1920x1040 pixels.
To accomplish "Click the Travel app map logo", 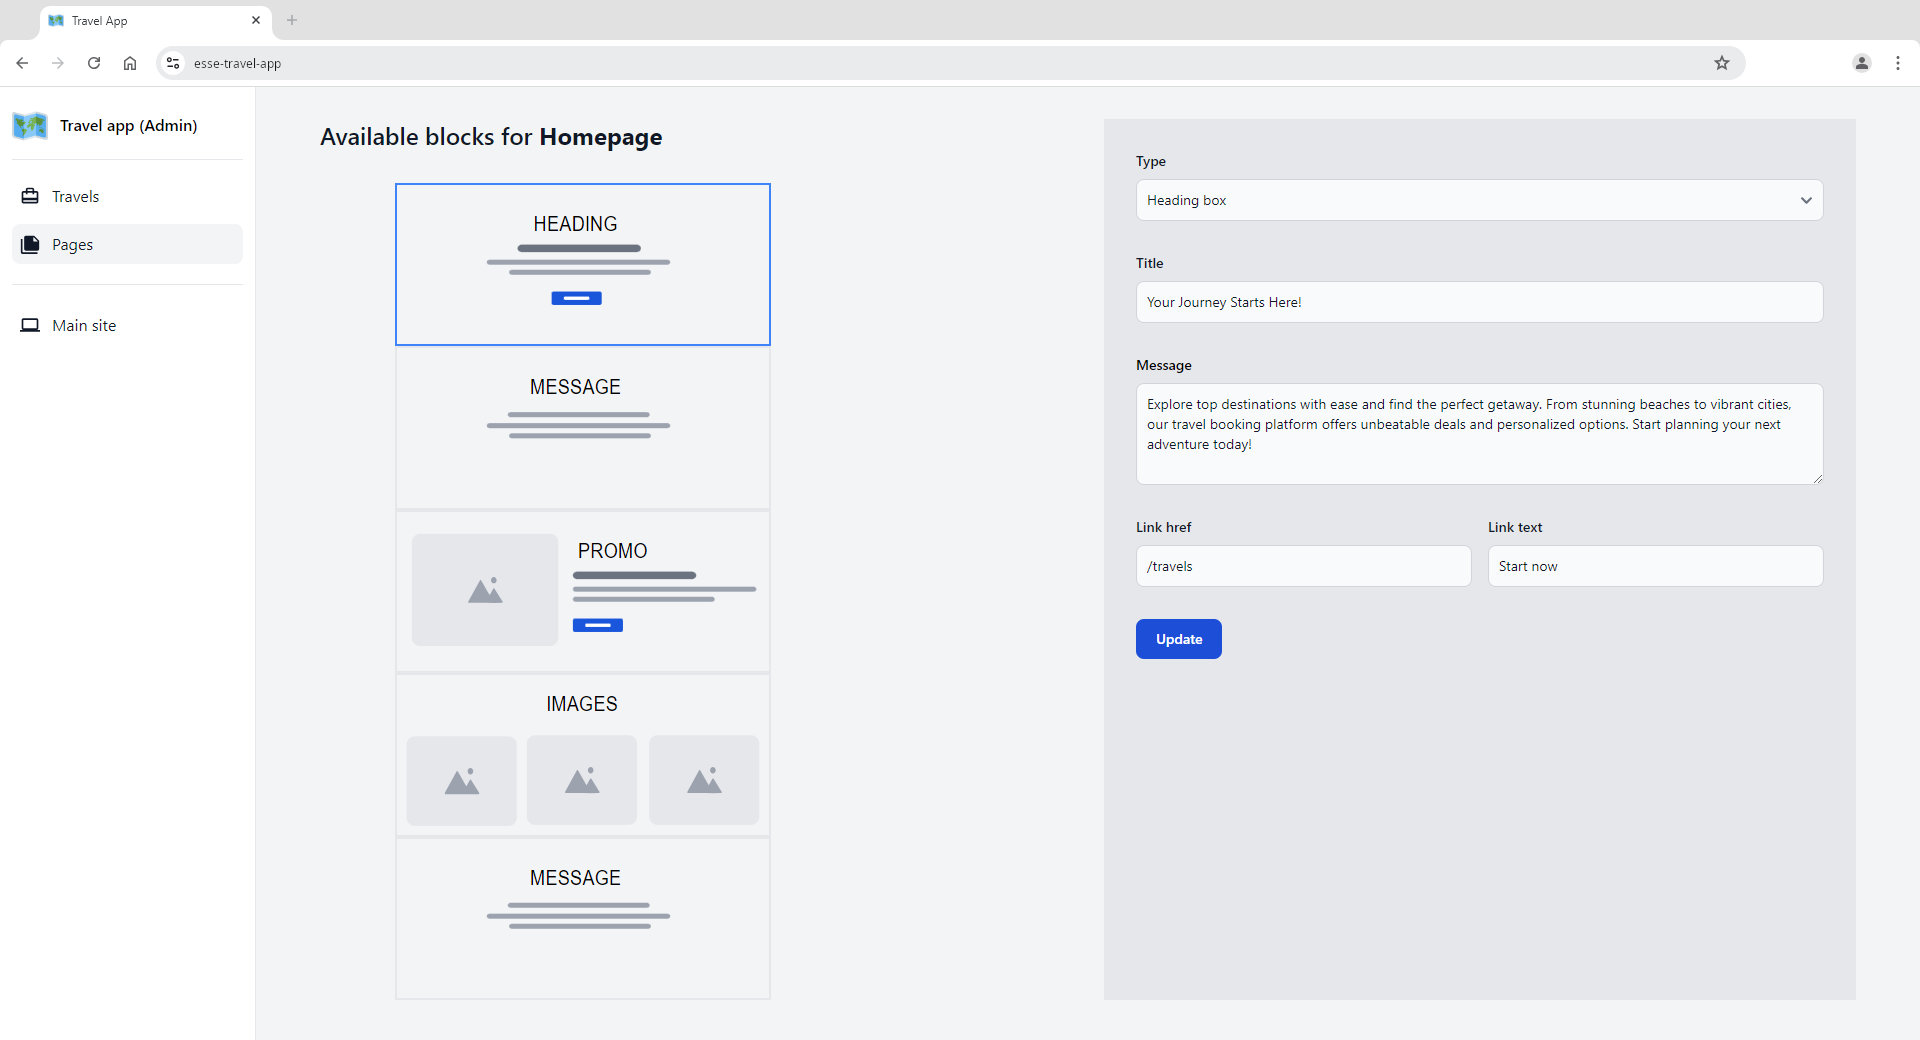I will (x=30, y=126).
